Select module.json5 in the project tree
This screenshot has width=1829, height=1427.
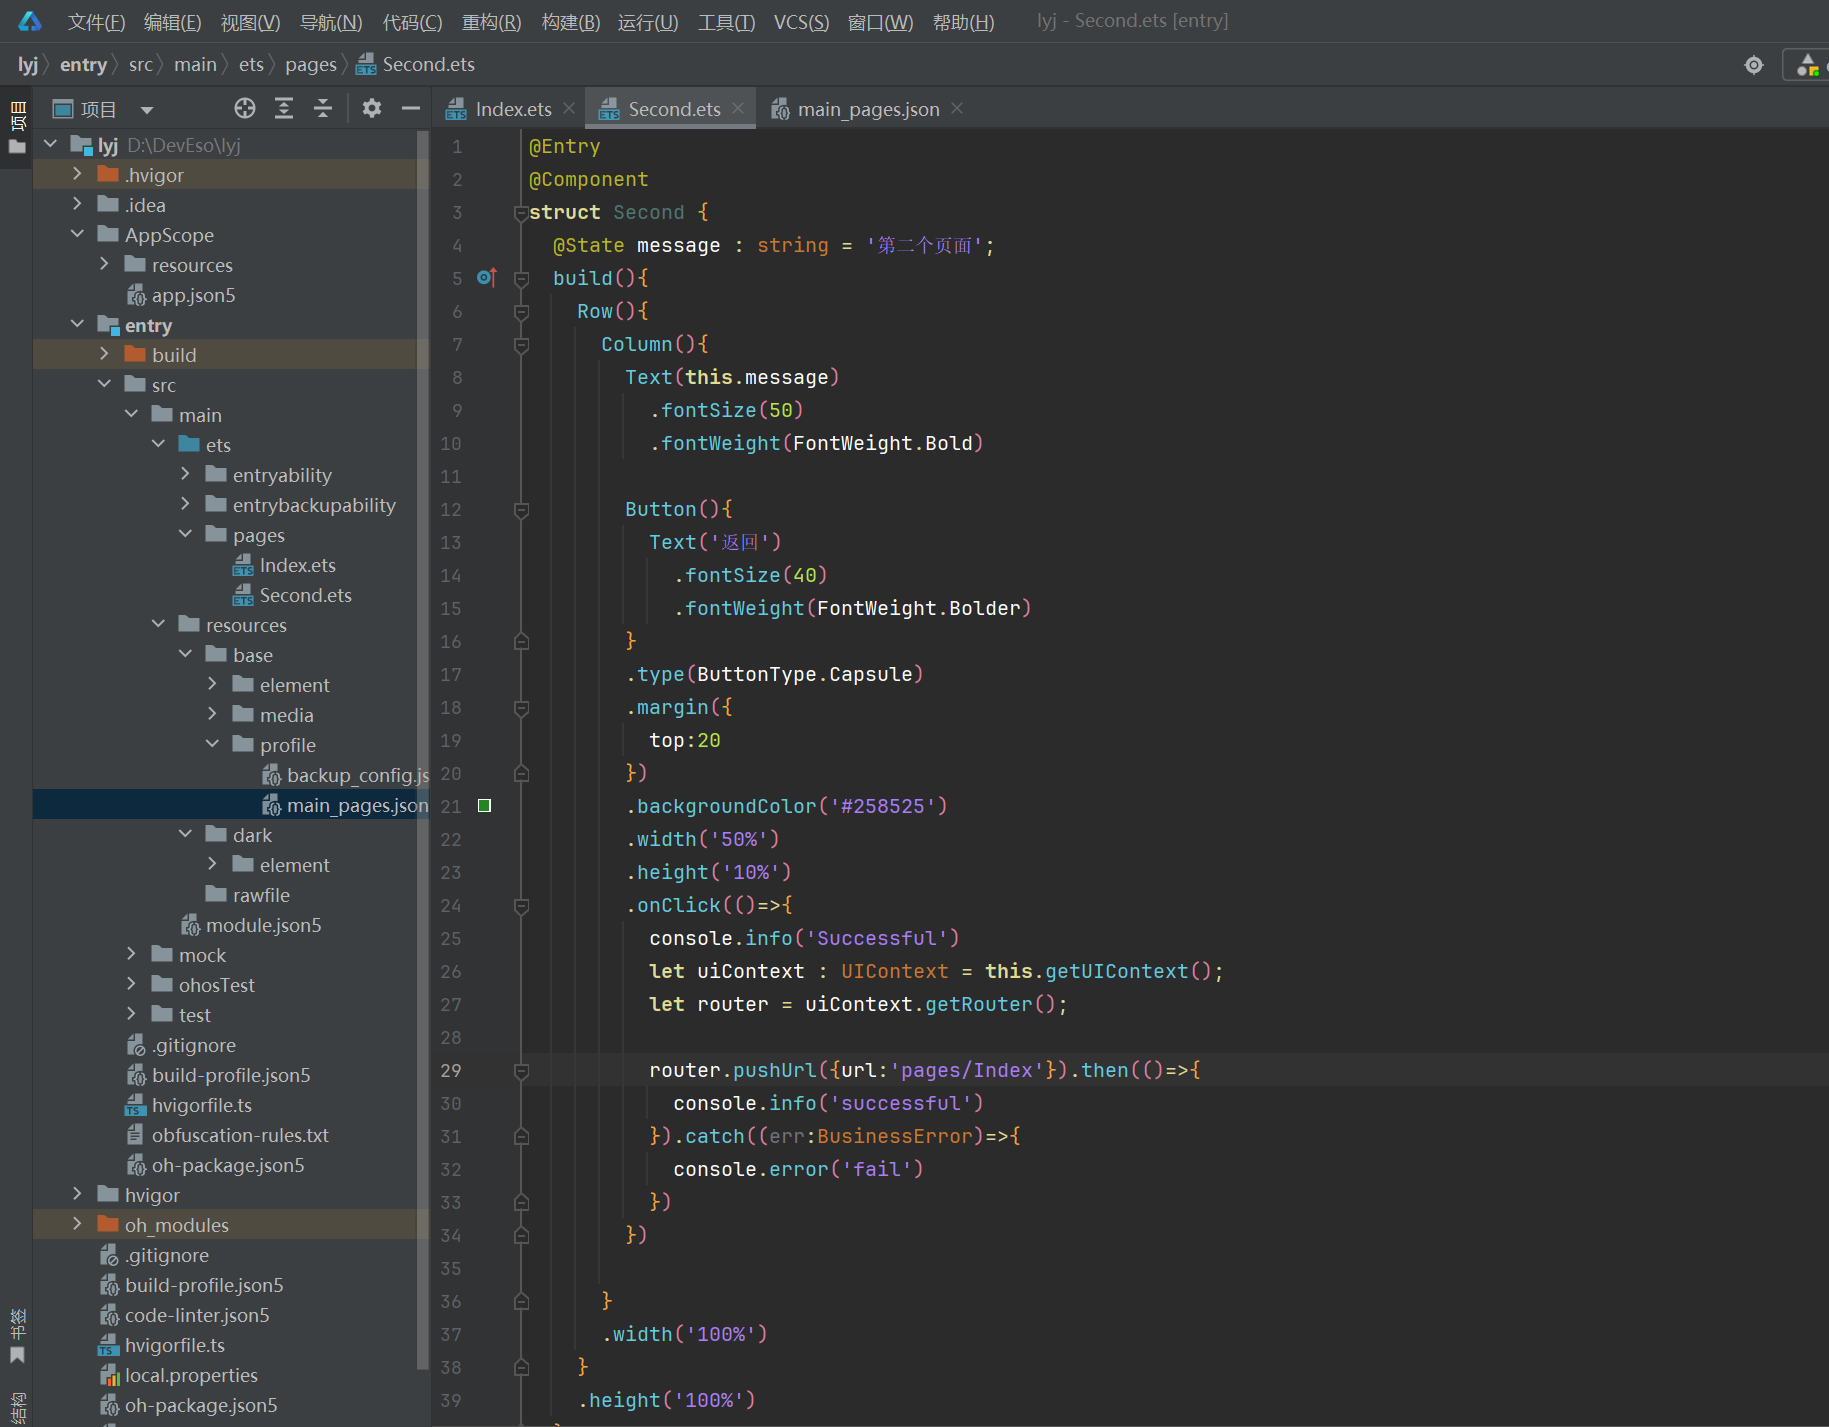click(263, 925)
